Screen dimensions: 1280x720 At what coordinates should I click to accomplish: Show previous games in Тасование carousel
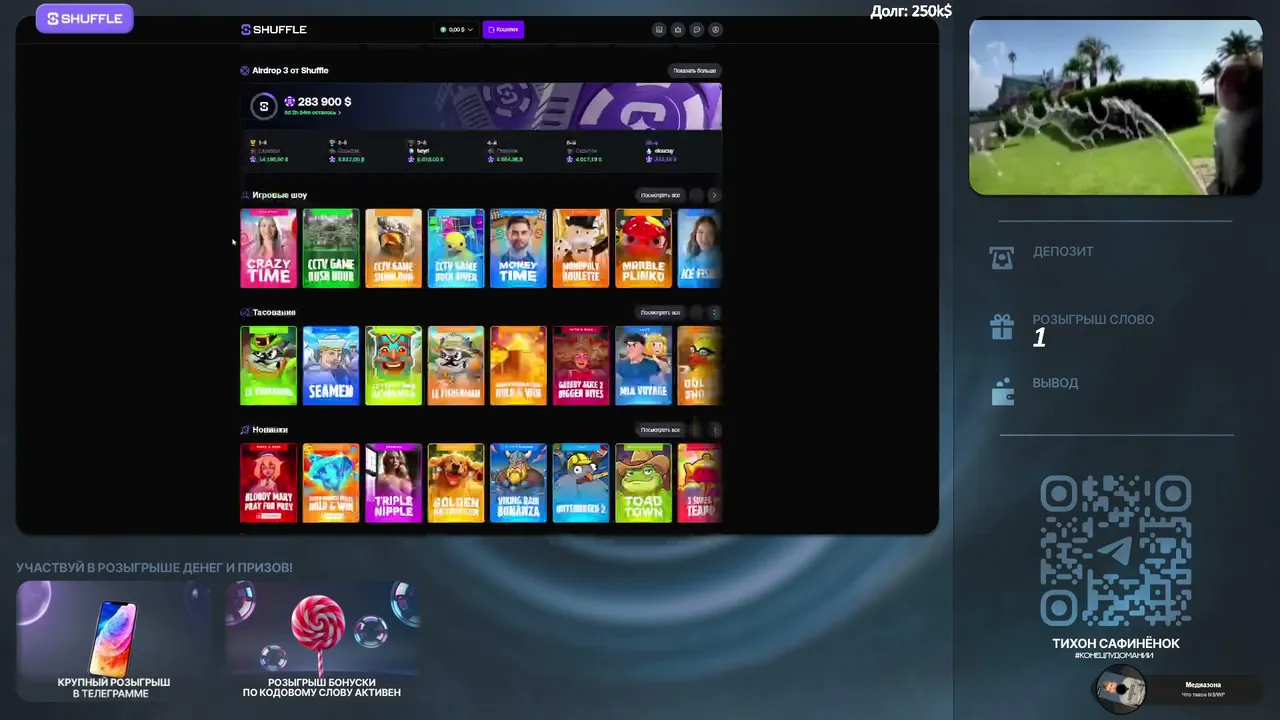(697, 313)
